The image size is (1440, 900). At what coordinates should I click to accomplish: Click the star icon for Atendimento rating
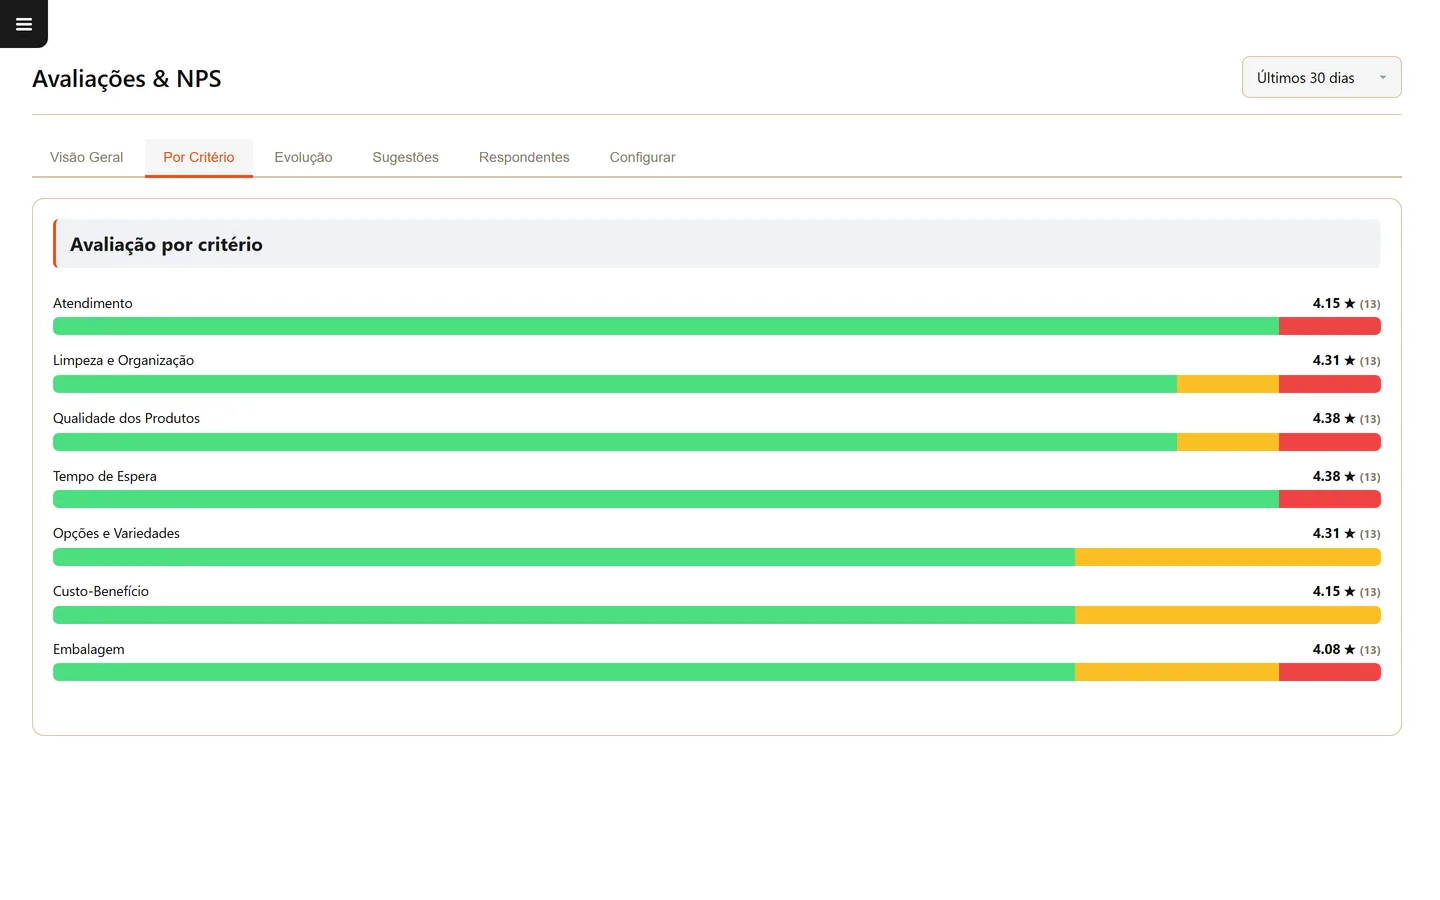pos(1350,303)
